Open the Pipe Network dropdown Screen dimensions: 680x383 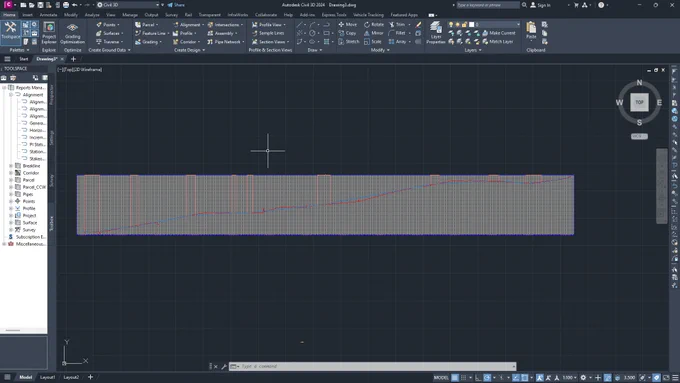[x=226, y=42]
